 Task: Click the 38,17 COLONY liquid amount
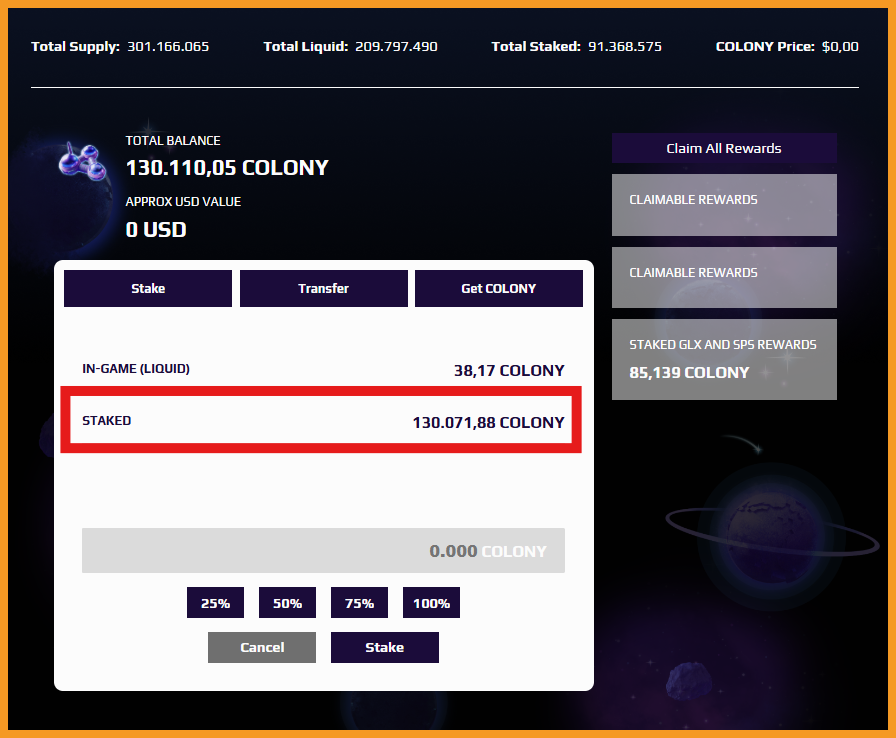509,371
